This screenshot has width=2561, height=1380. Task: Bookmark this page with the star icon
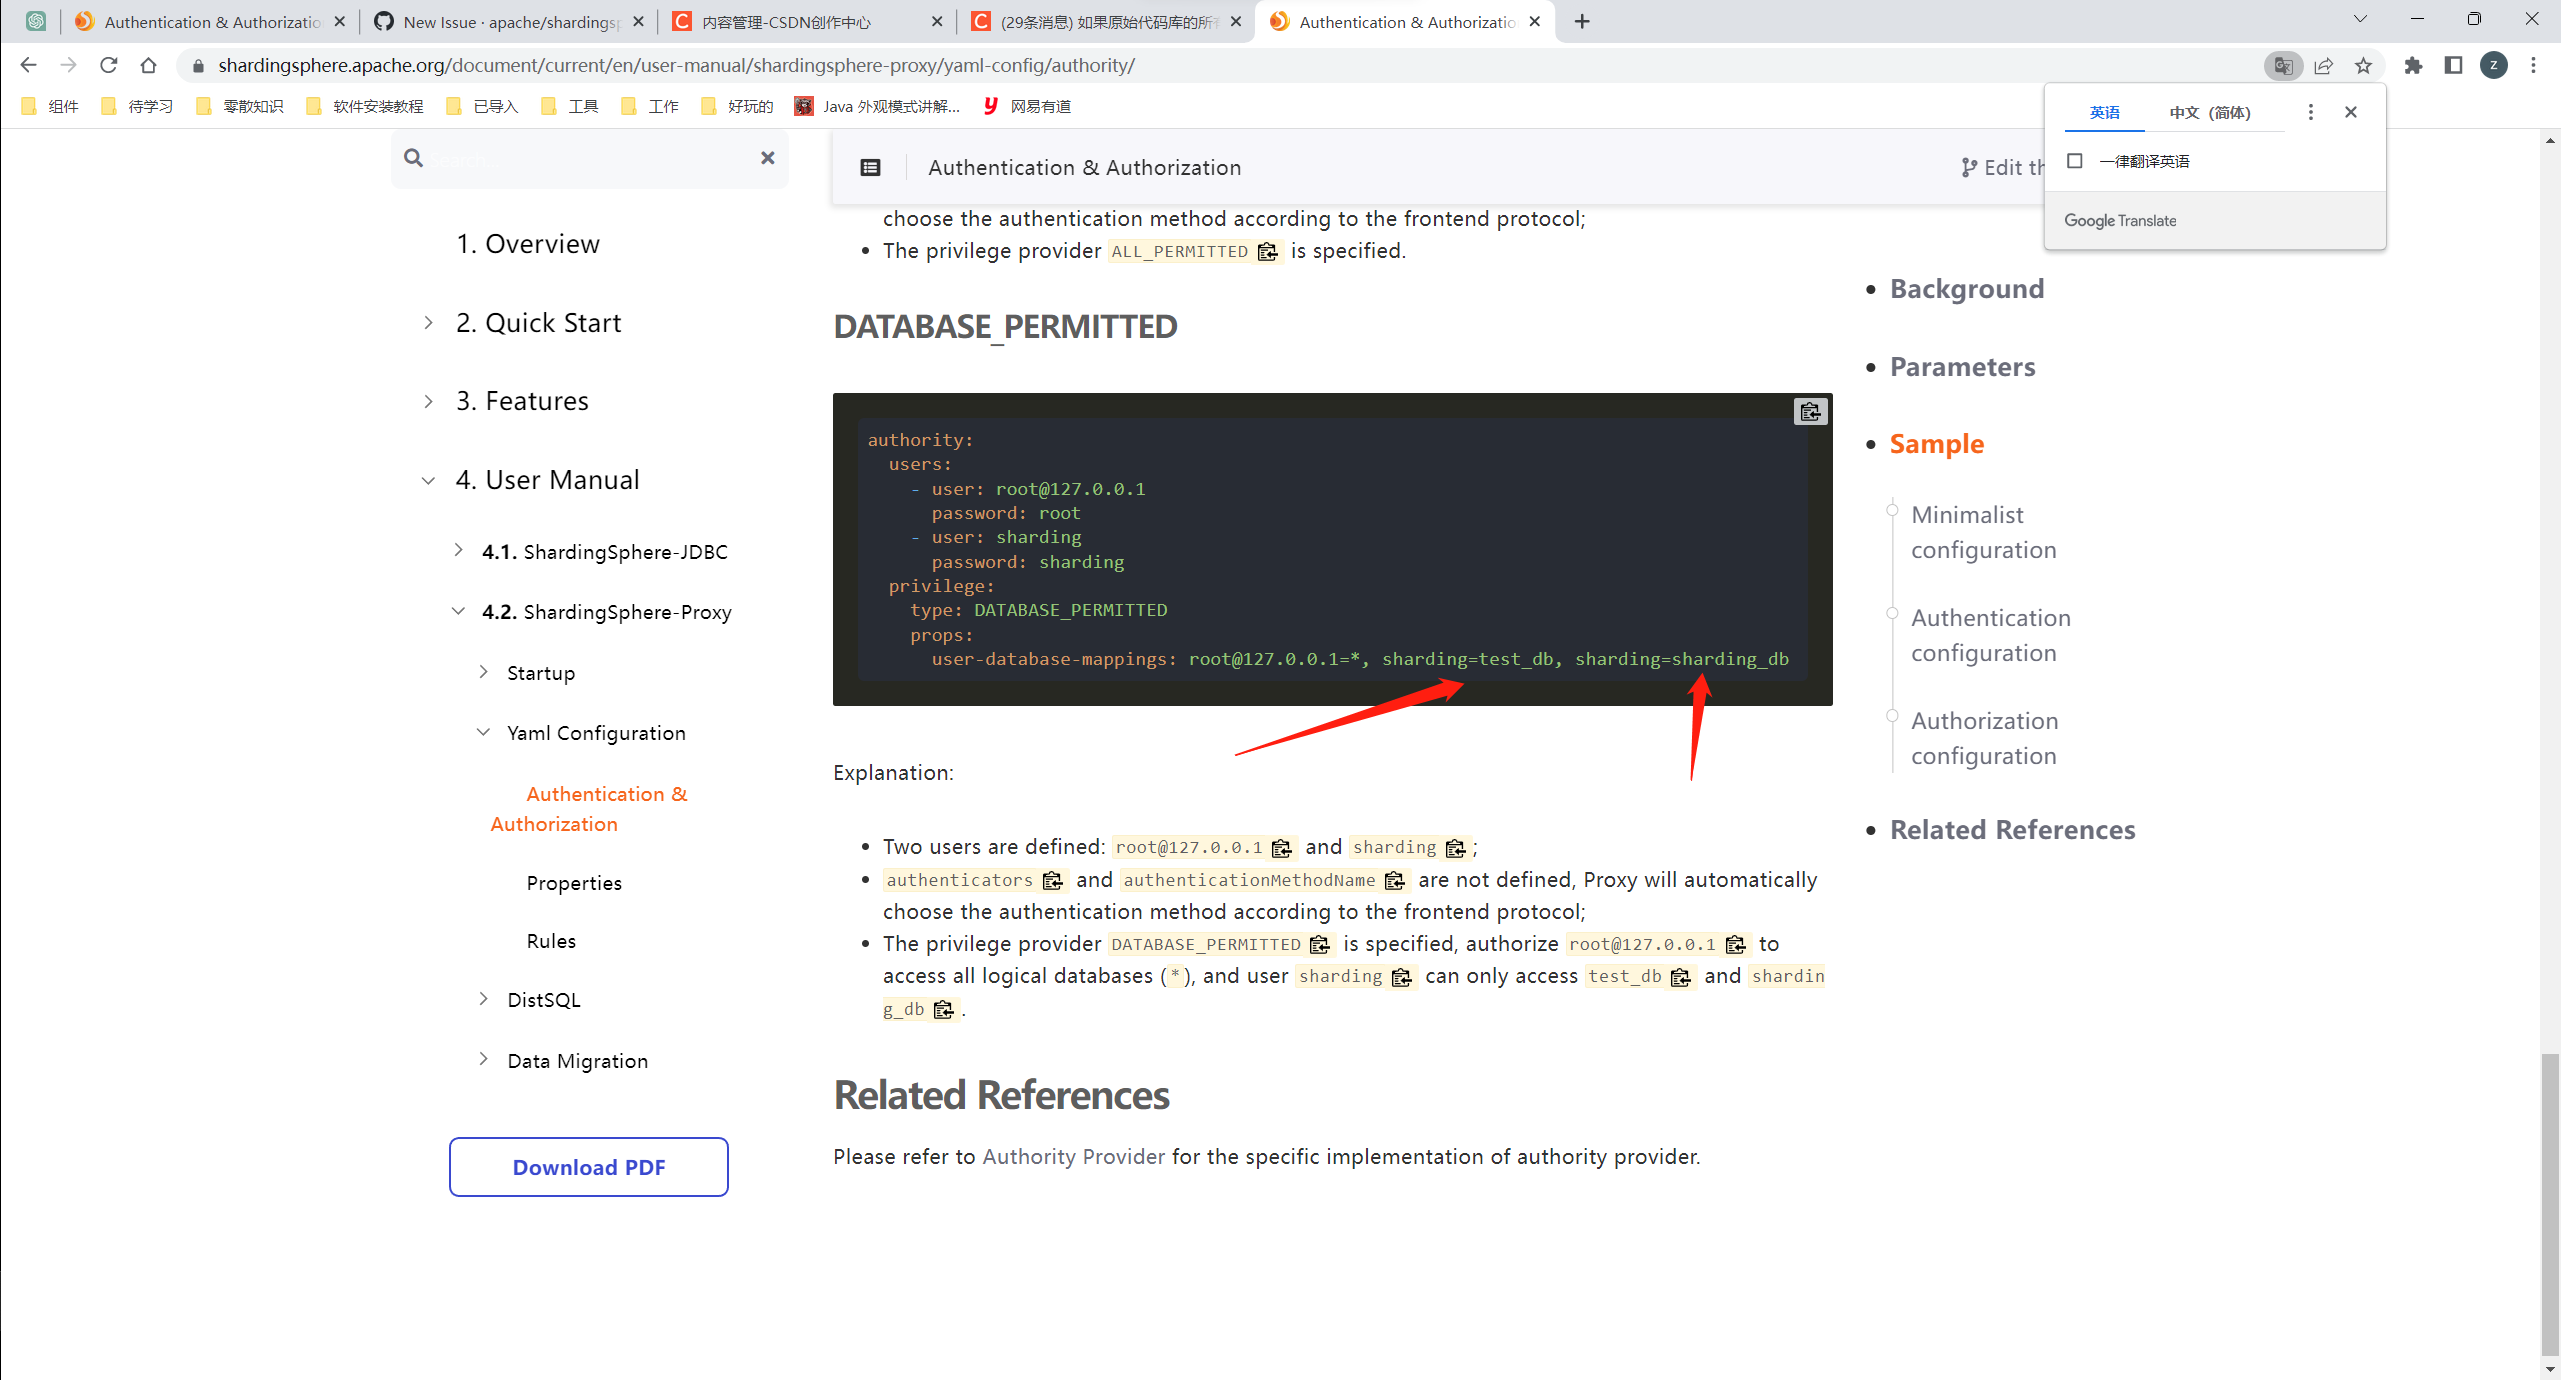pyautogui.click(x=2364, y=65)
